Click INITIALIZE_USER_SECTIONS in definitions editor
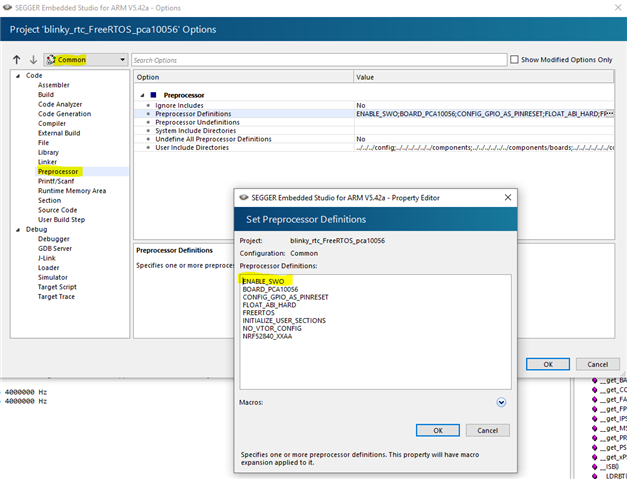This screenshot has height=479, width=627. tap(284, 320)
